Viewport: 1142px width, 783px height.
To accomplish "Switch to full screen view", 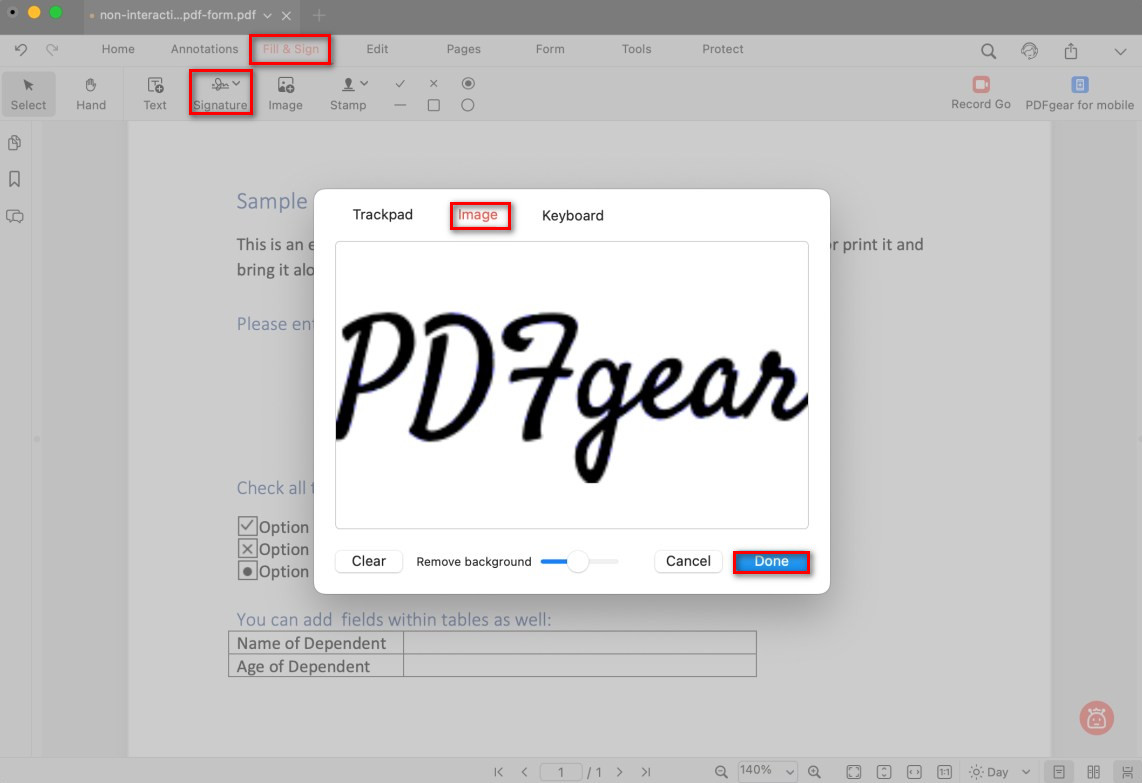I will (x=854, y=772).
